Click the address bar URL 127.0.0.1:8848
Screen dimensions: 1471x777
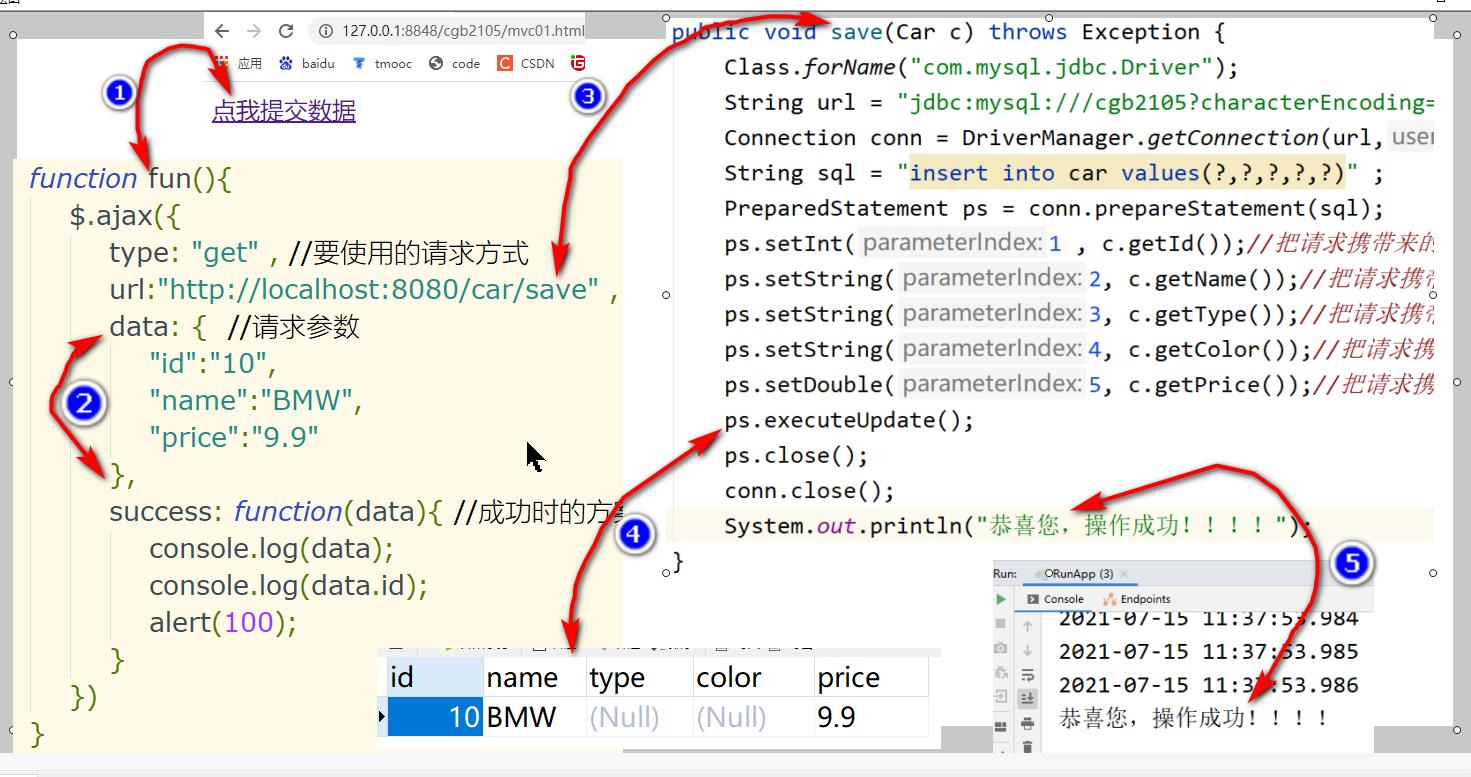pyautogui.click(x=463, y=31)
